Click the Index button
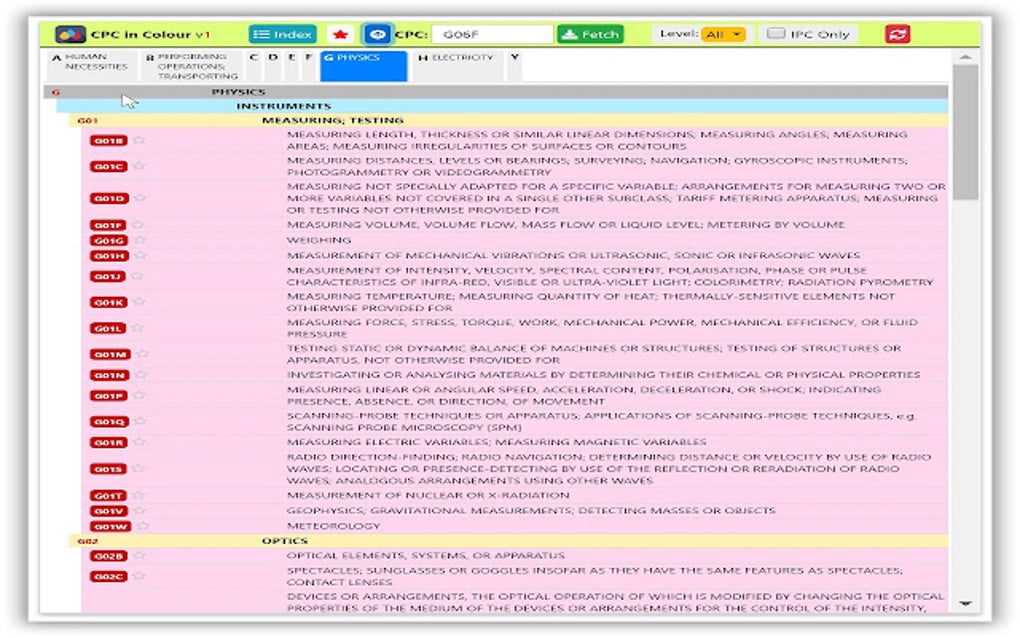The image size is (1020, 638). 281,32
